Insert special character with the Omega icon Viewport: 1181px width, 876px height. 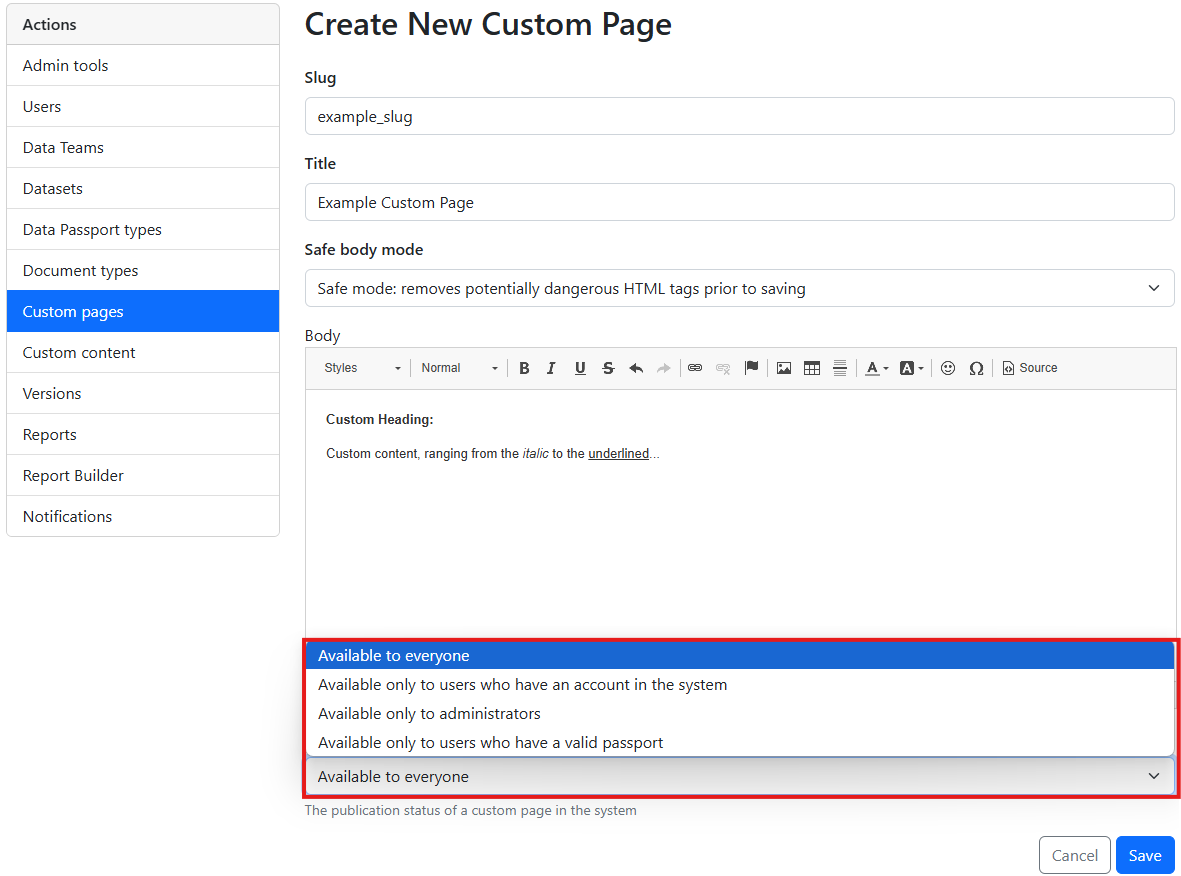point(976,368)
